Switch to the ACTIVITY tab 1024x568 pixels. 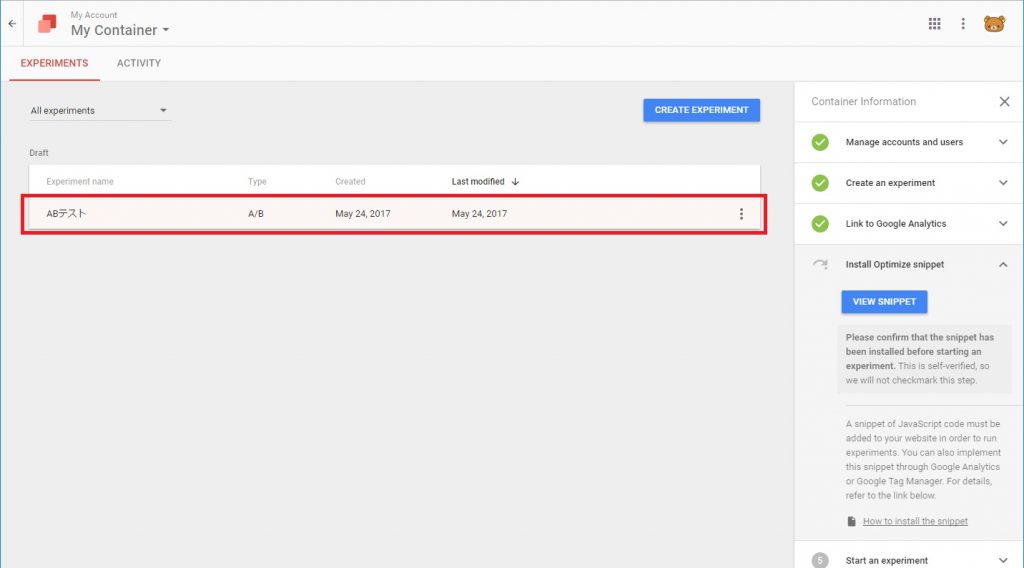[x=138, y=63]
